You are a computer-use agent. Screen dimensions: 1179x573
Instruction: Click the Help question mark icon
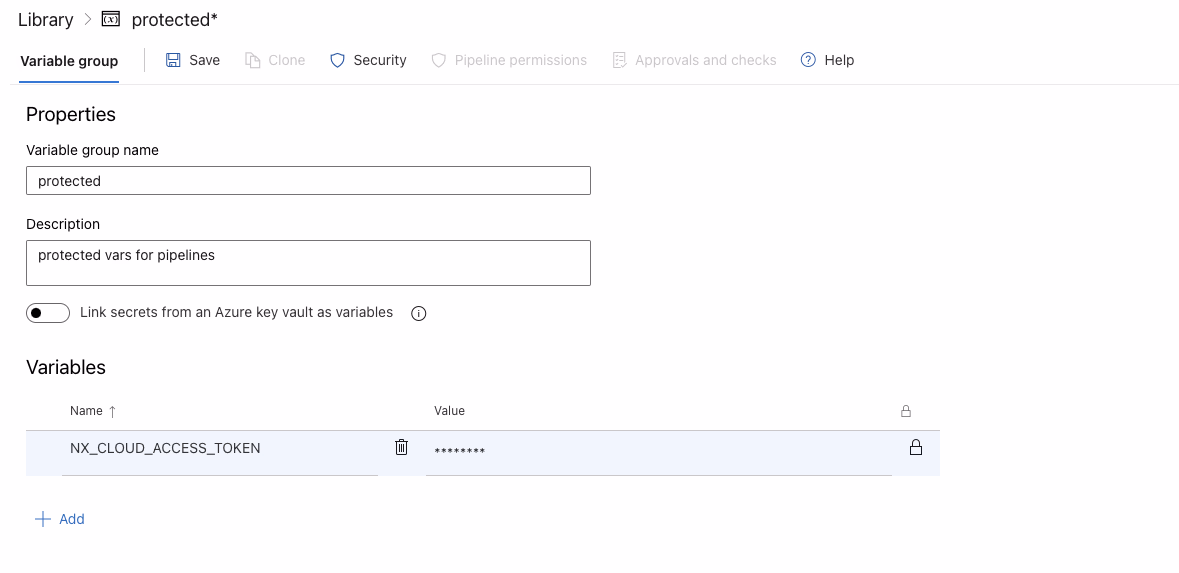click(x=808, y=60)
